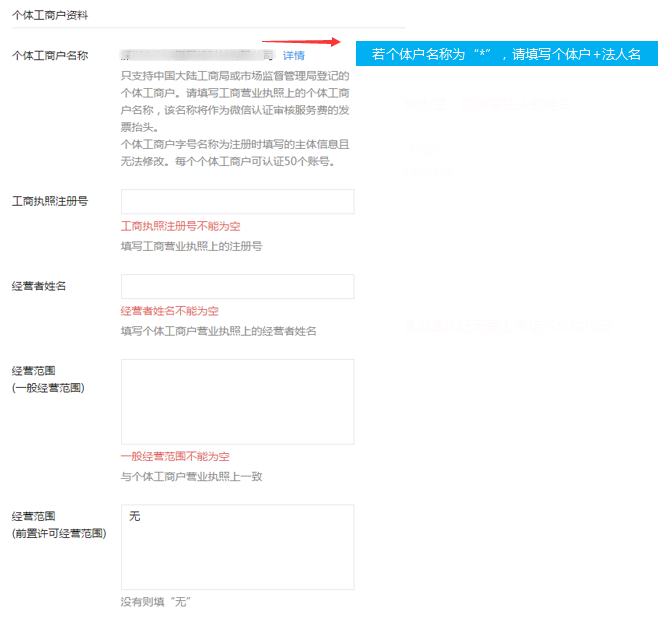Click the 经营范围 (一般经营范围) label
Screen dimensions: 669x620
pyautogui.click(x=47, y=379)
